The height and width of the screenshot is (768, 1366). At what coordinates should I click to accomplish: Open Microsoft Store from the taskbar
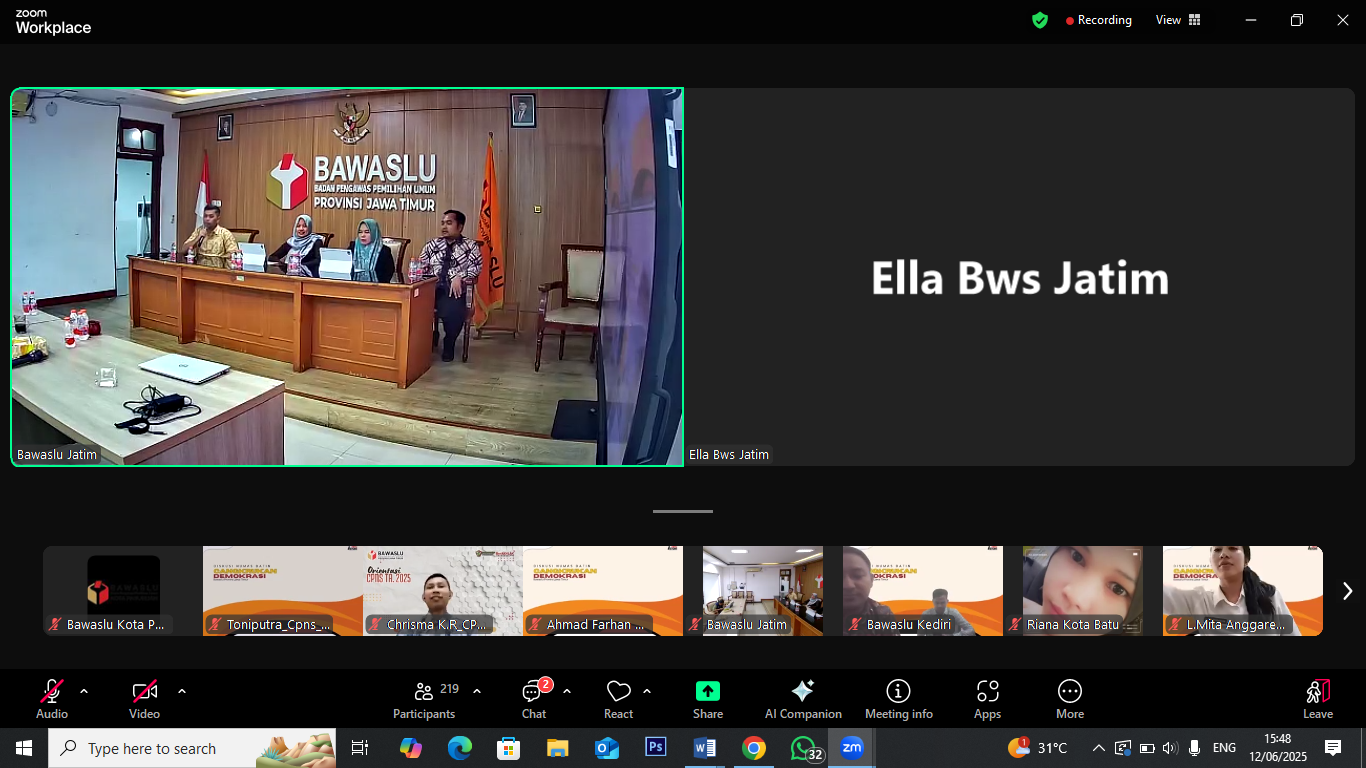pos(508,748)
